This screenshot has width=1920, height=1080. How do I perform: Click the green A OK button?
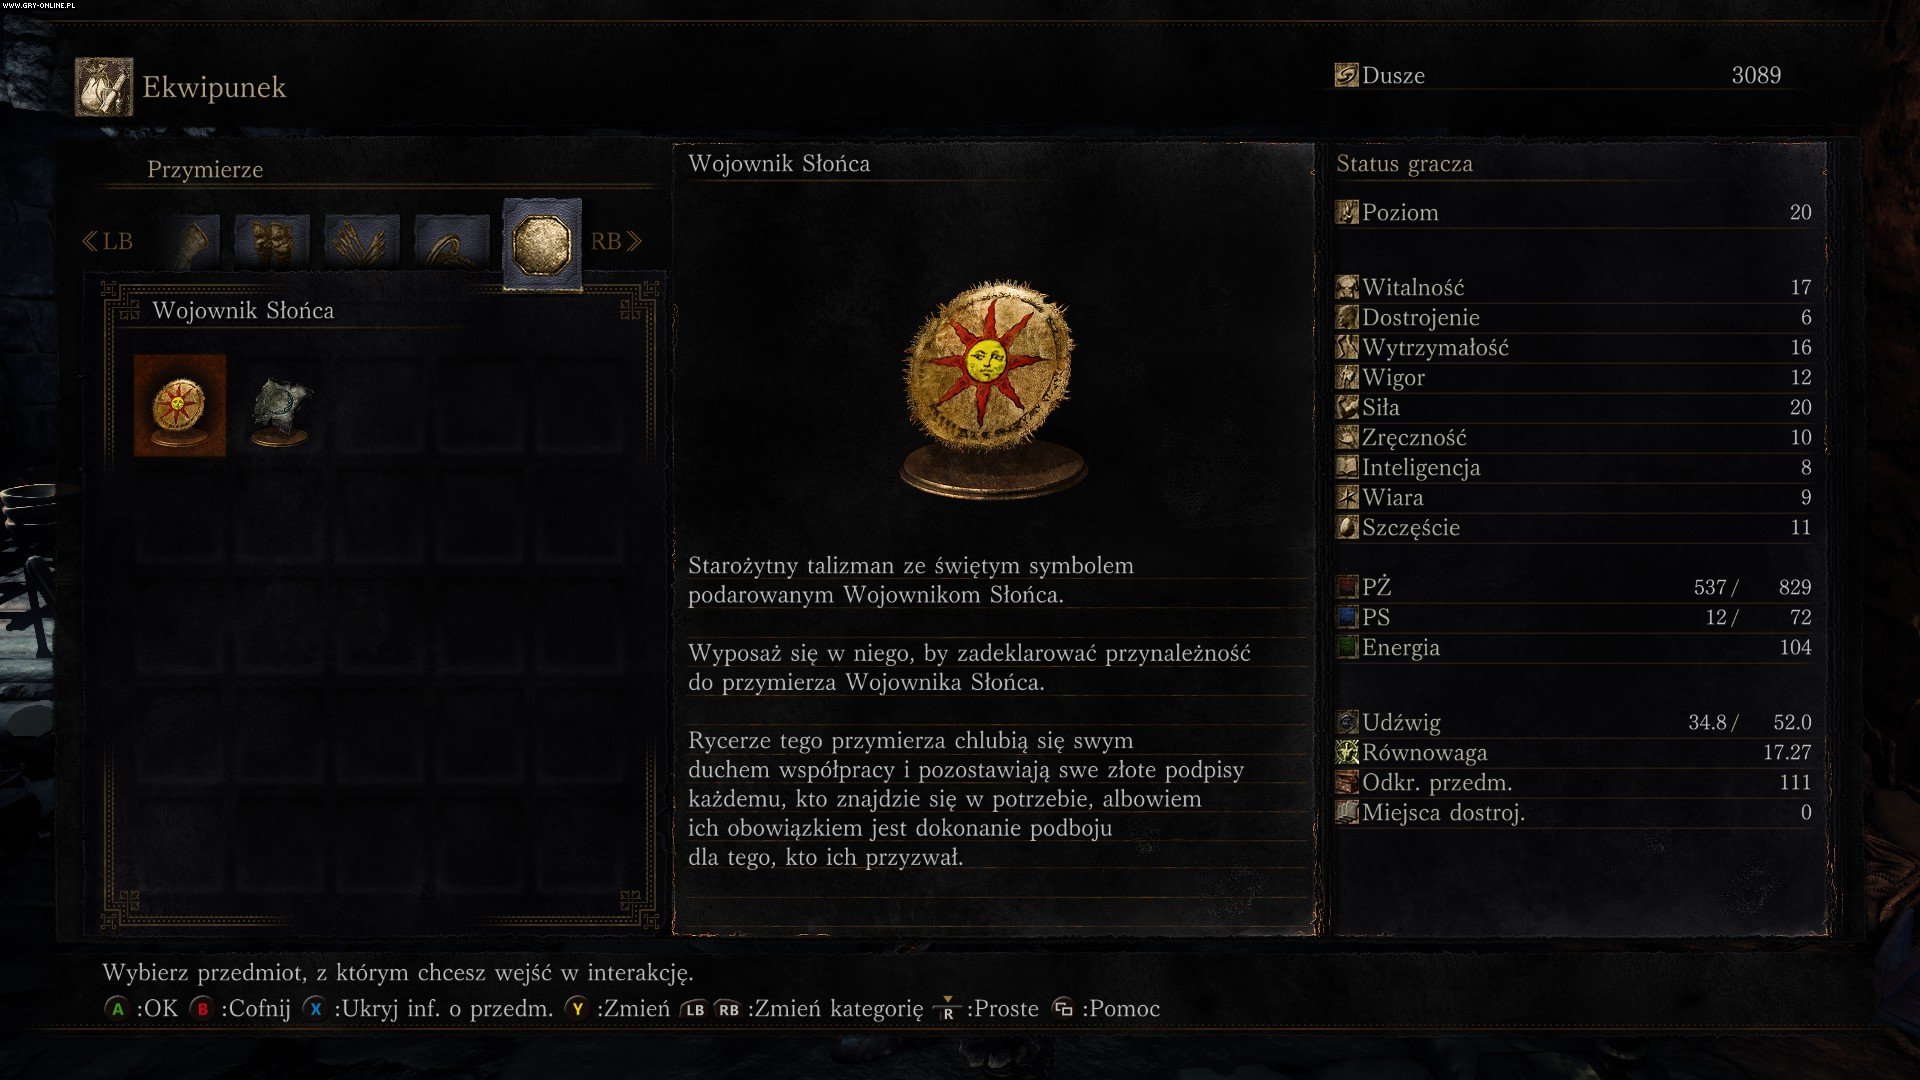point(118,1009)
